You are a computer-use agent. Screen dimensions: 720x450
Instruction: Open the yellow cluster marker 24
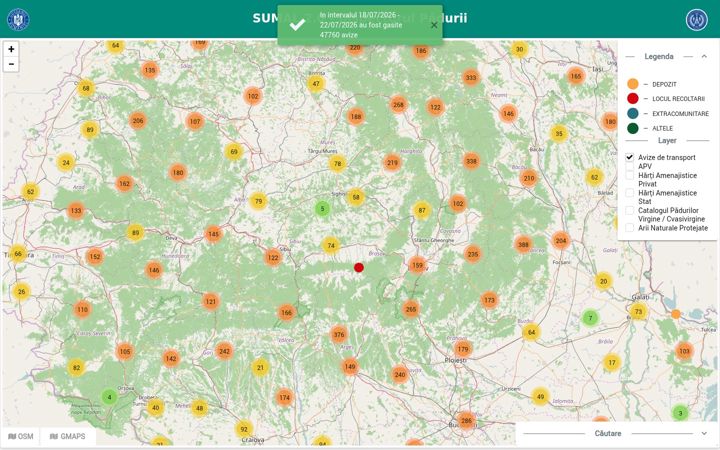66,162
